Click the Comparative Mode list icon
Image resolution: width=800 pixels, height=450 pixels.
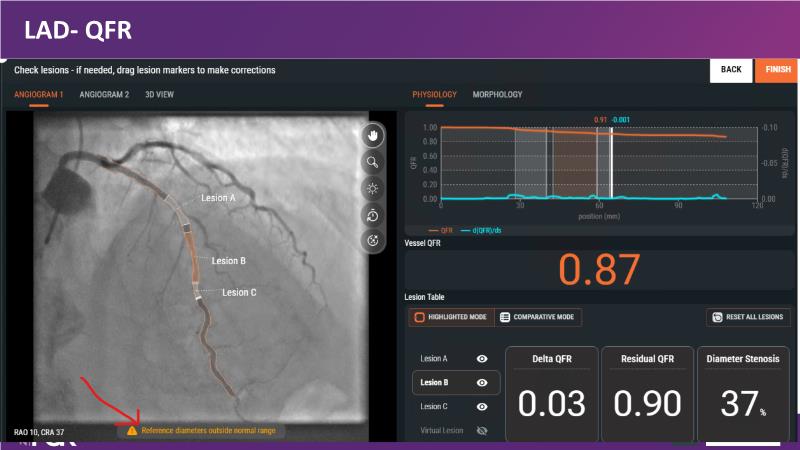click(505, 317)
